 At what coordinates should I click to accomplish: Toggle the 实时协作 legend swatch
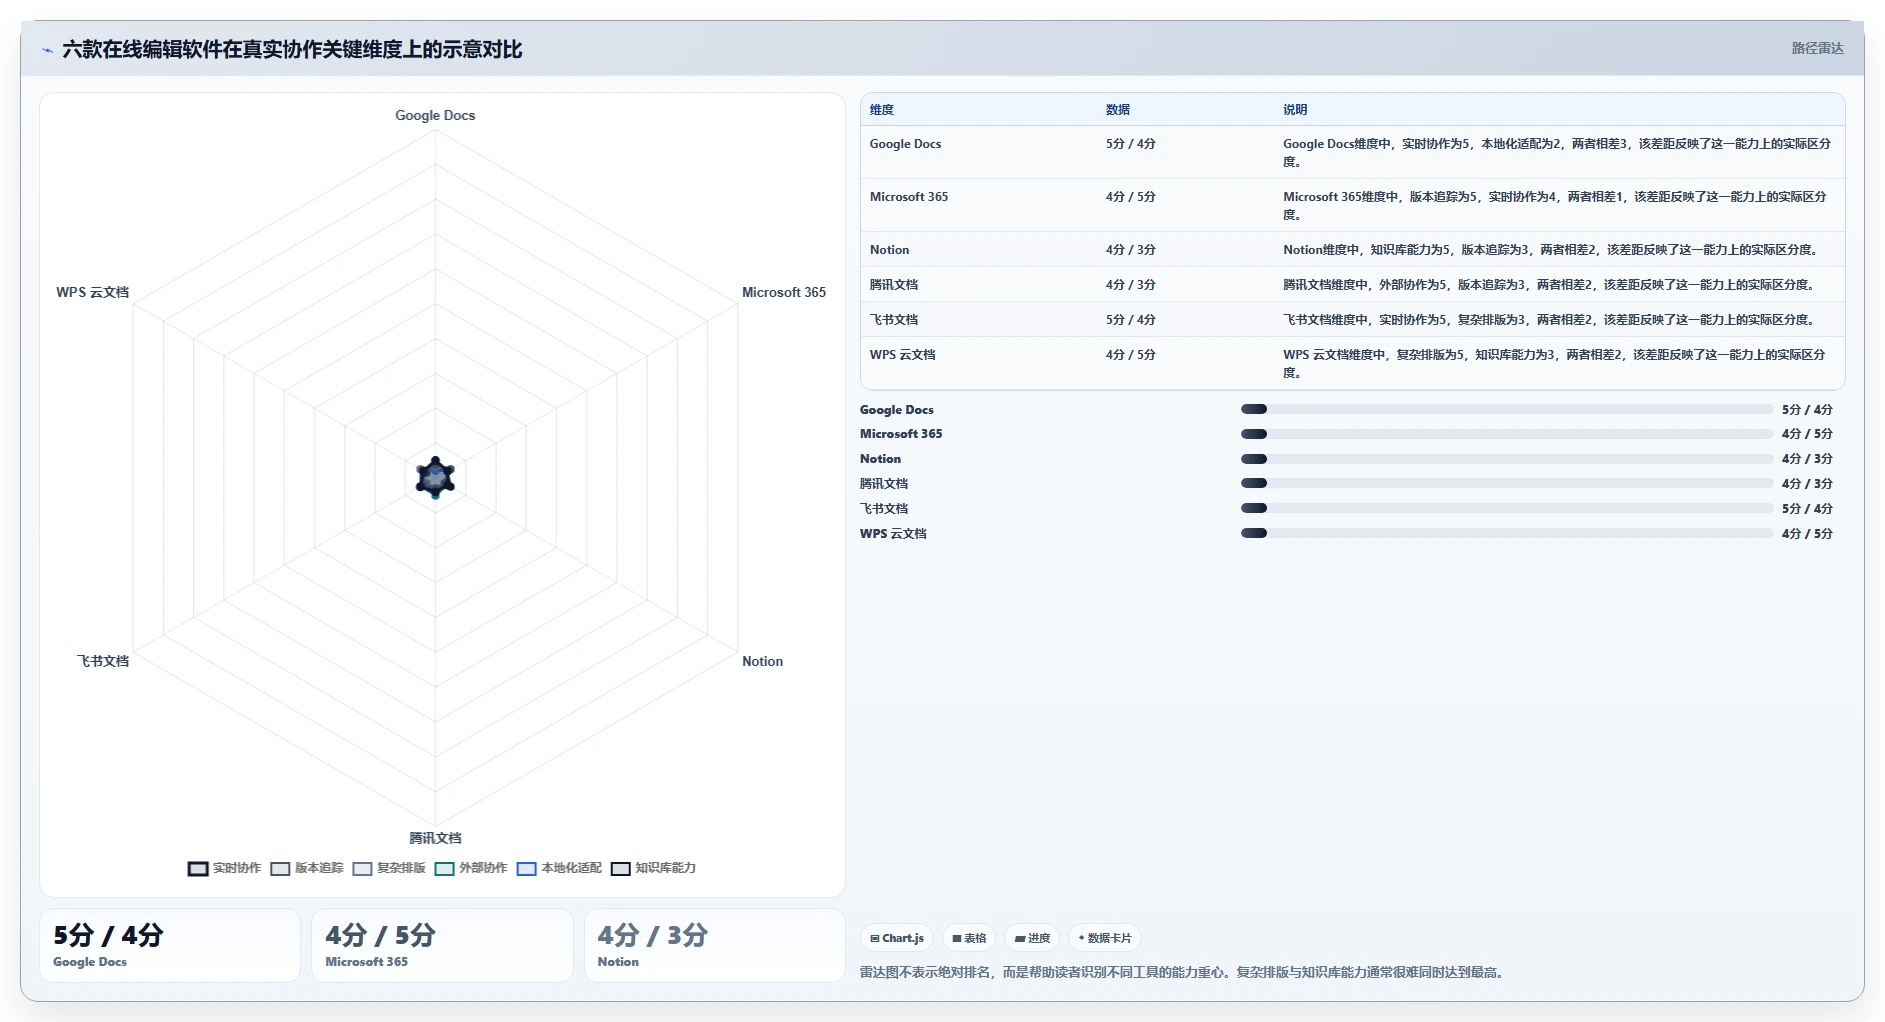(198, 868)
